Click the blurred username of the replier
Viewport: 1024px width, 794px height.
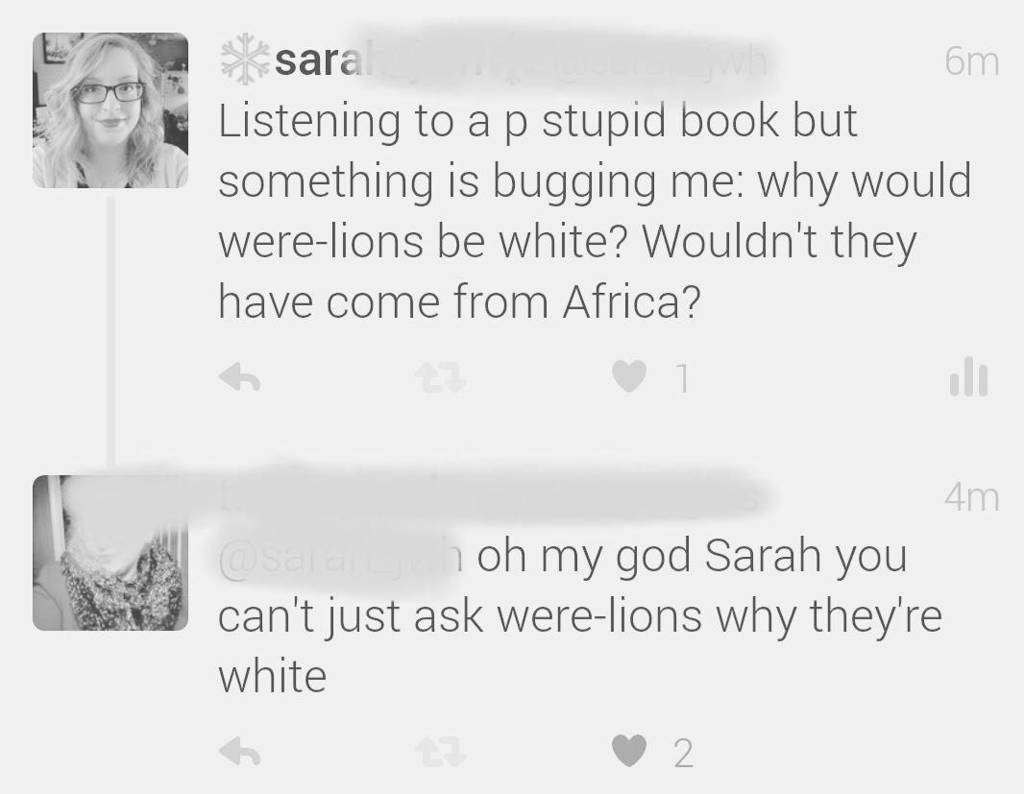click(490, 498)
